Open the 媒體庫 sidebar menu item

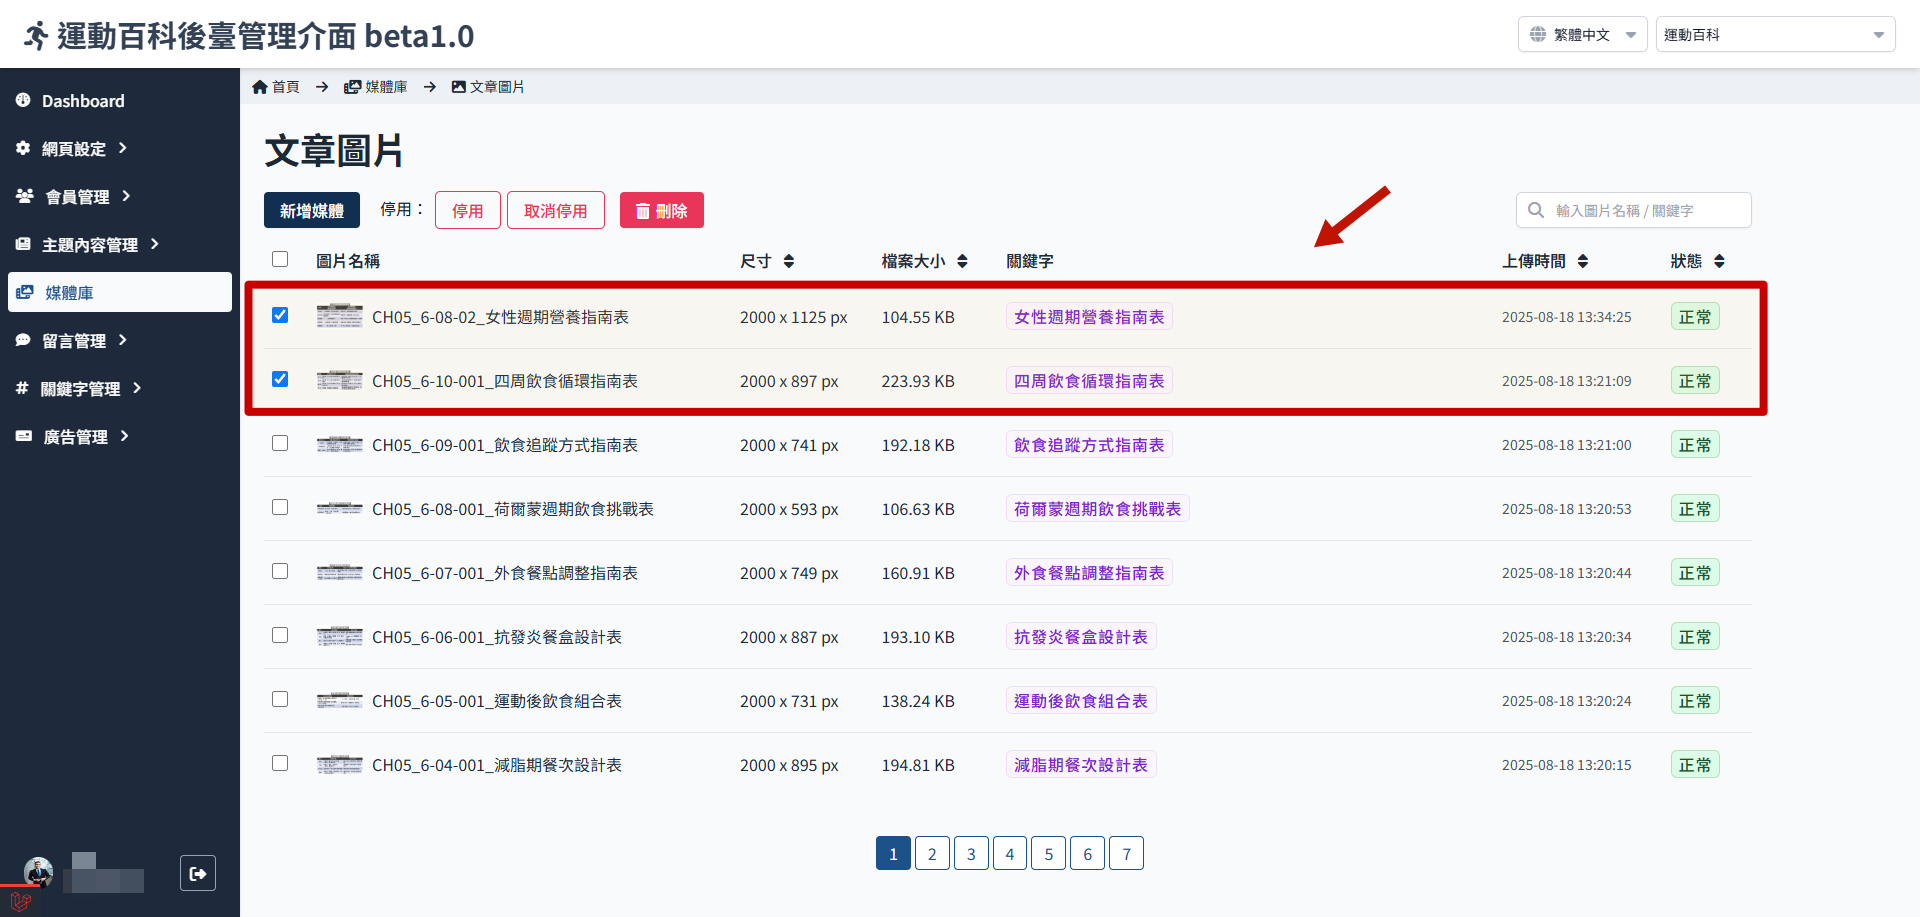coord(120,292)
